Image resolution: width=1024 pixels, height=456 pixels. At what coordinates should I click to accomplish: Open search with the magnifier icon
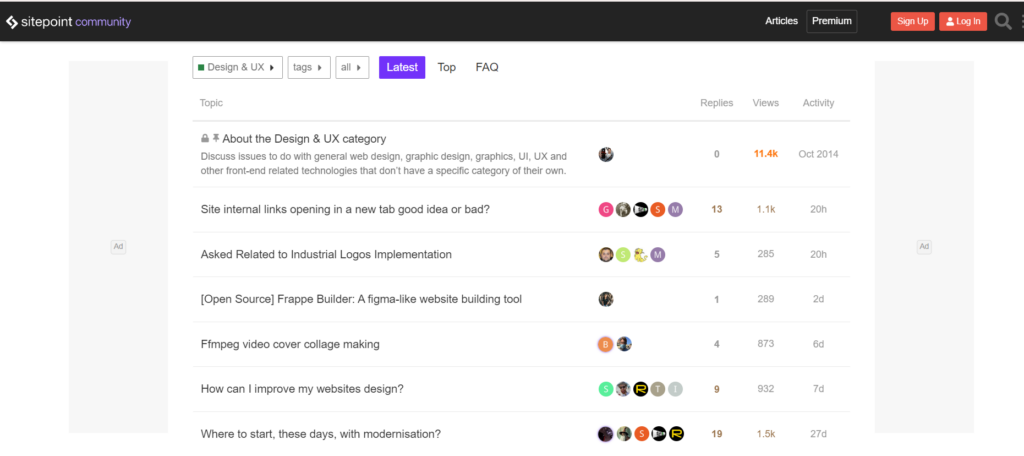(x=1002, y=21)
